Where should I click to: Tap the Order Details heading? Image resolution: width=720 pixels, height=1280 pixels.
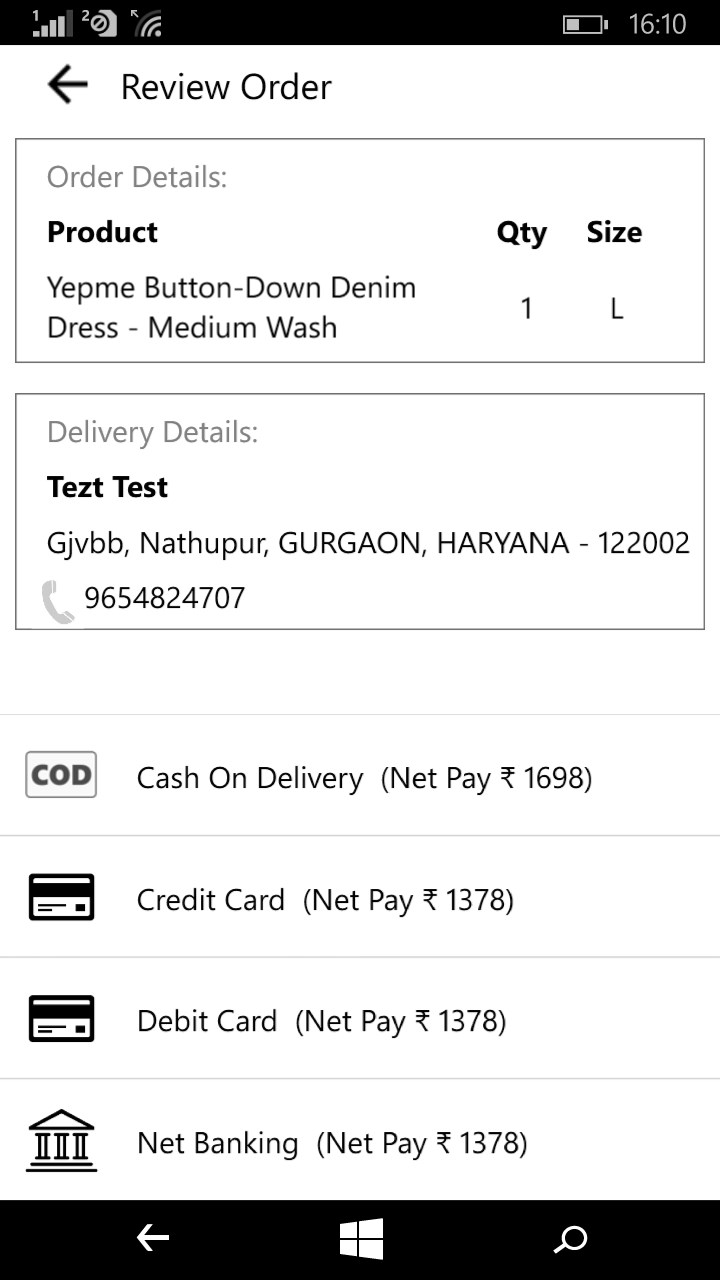(137, 177)
